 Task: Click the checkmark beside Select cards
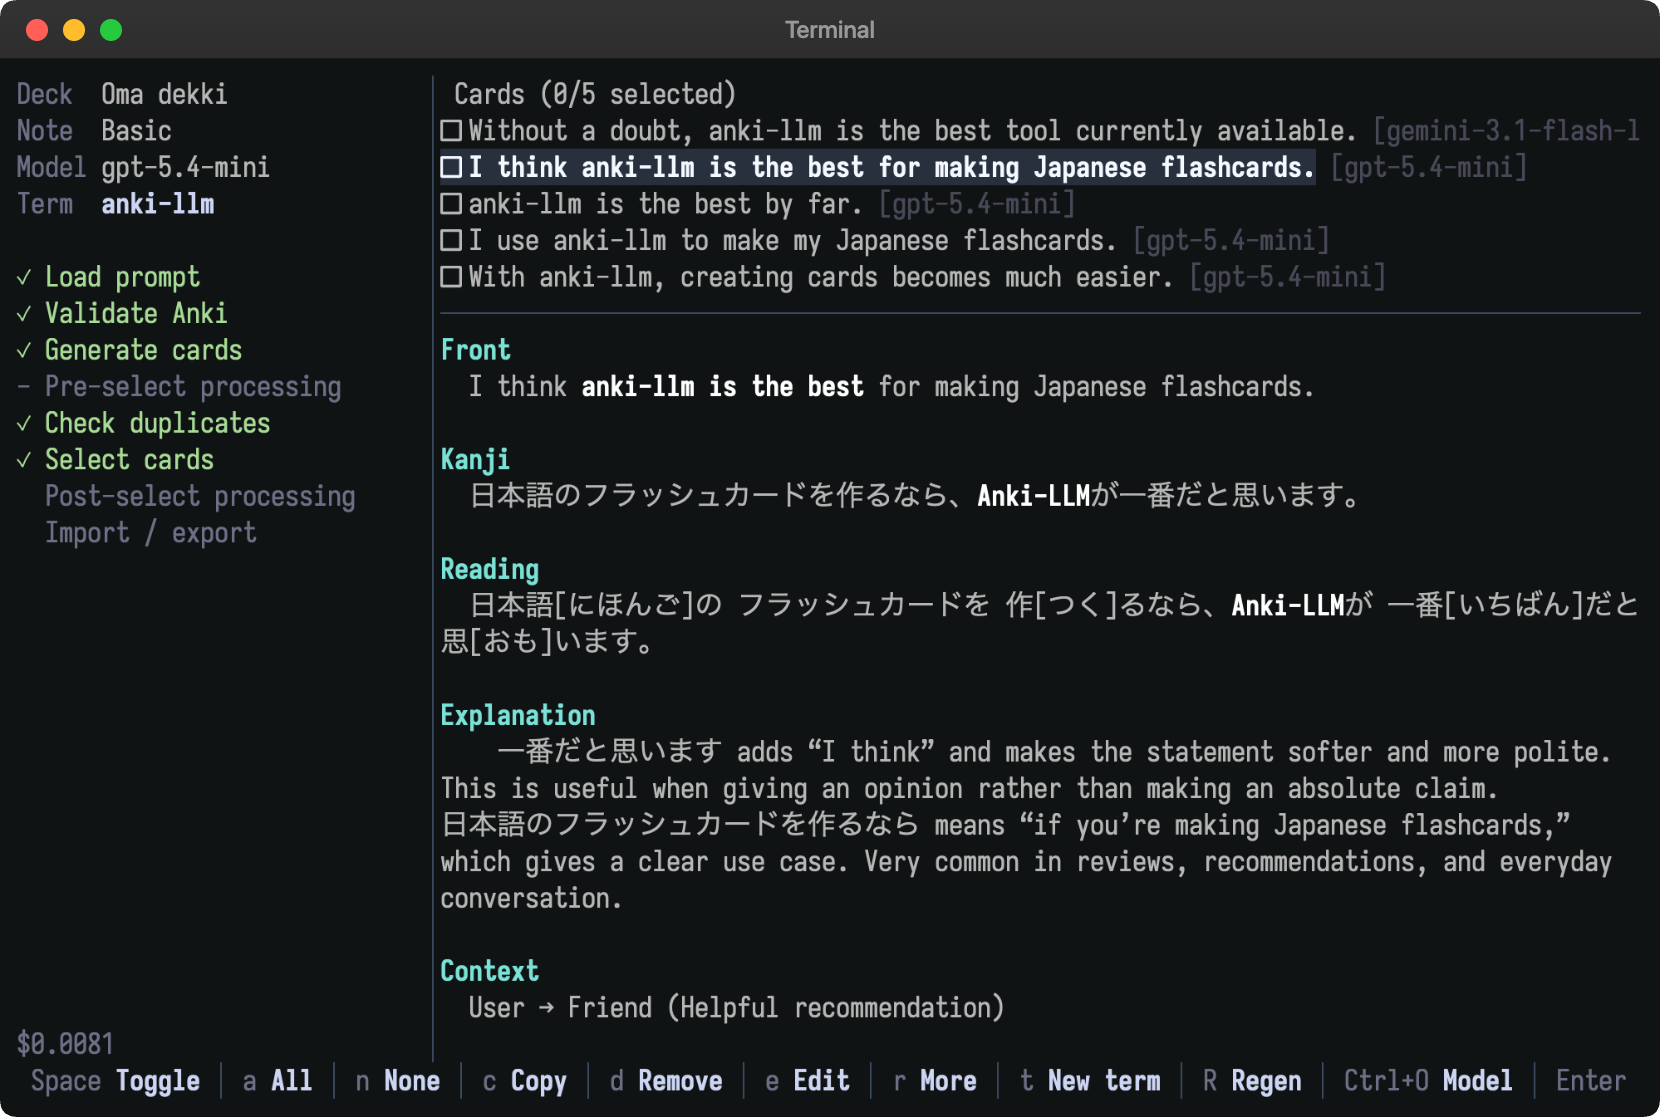point(24,460)
